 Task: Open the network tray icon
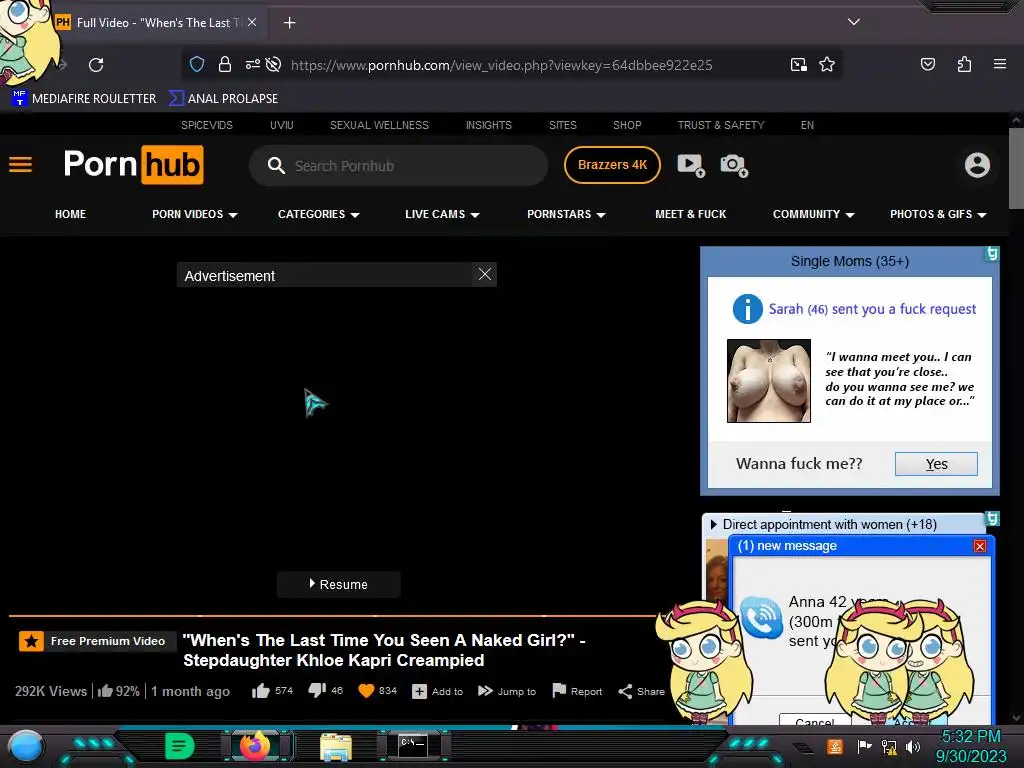tap(889, 746)
